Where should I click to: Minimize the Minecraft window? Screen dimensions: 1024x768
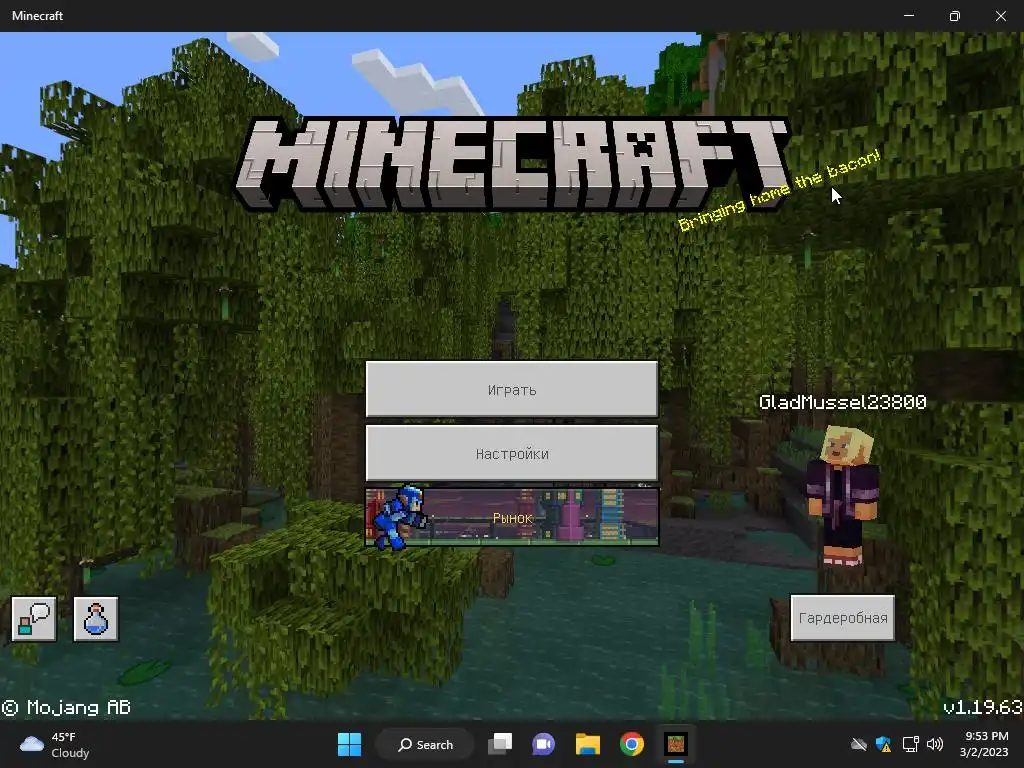(908, 16)
